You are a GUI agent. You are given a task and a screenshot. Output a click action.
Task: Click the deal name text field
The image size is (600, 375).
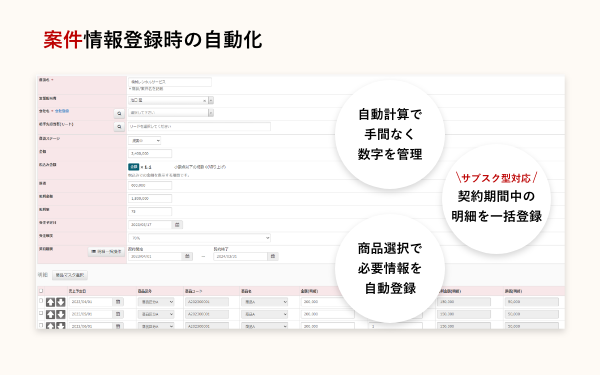170,82
